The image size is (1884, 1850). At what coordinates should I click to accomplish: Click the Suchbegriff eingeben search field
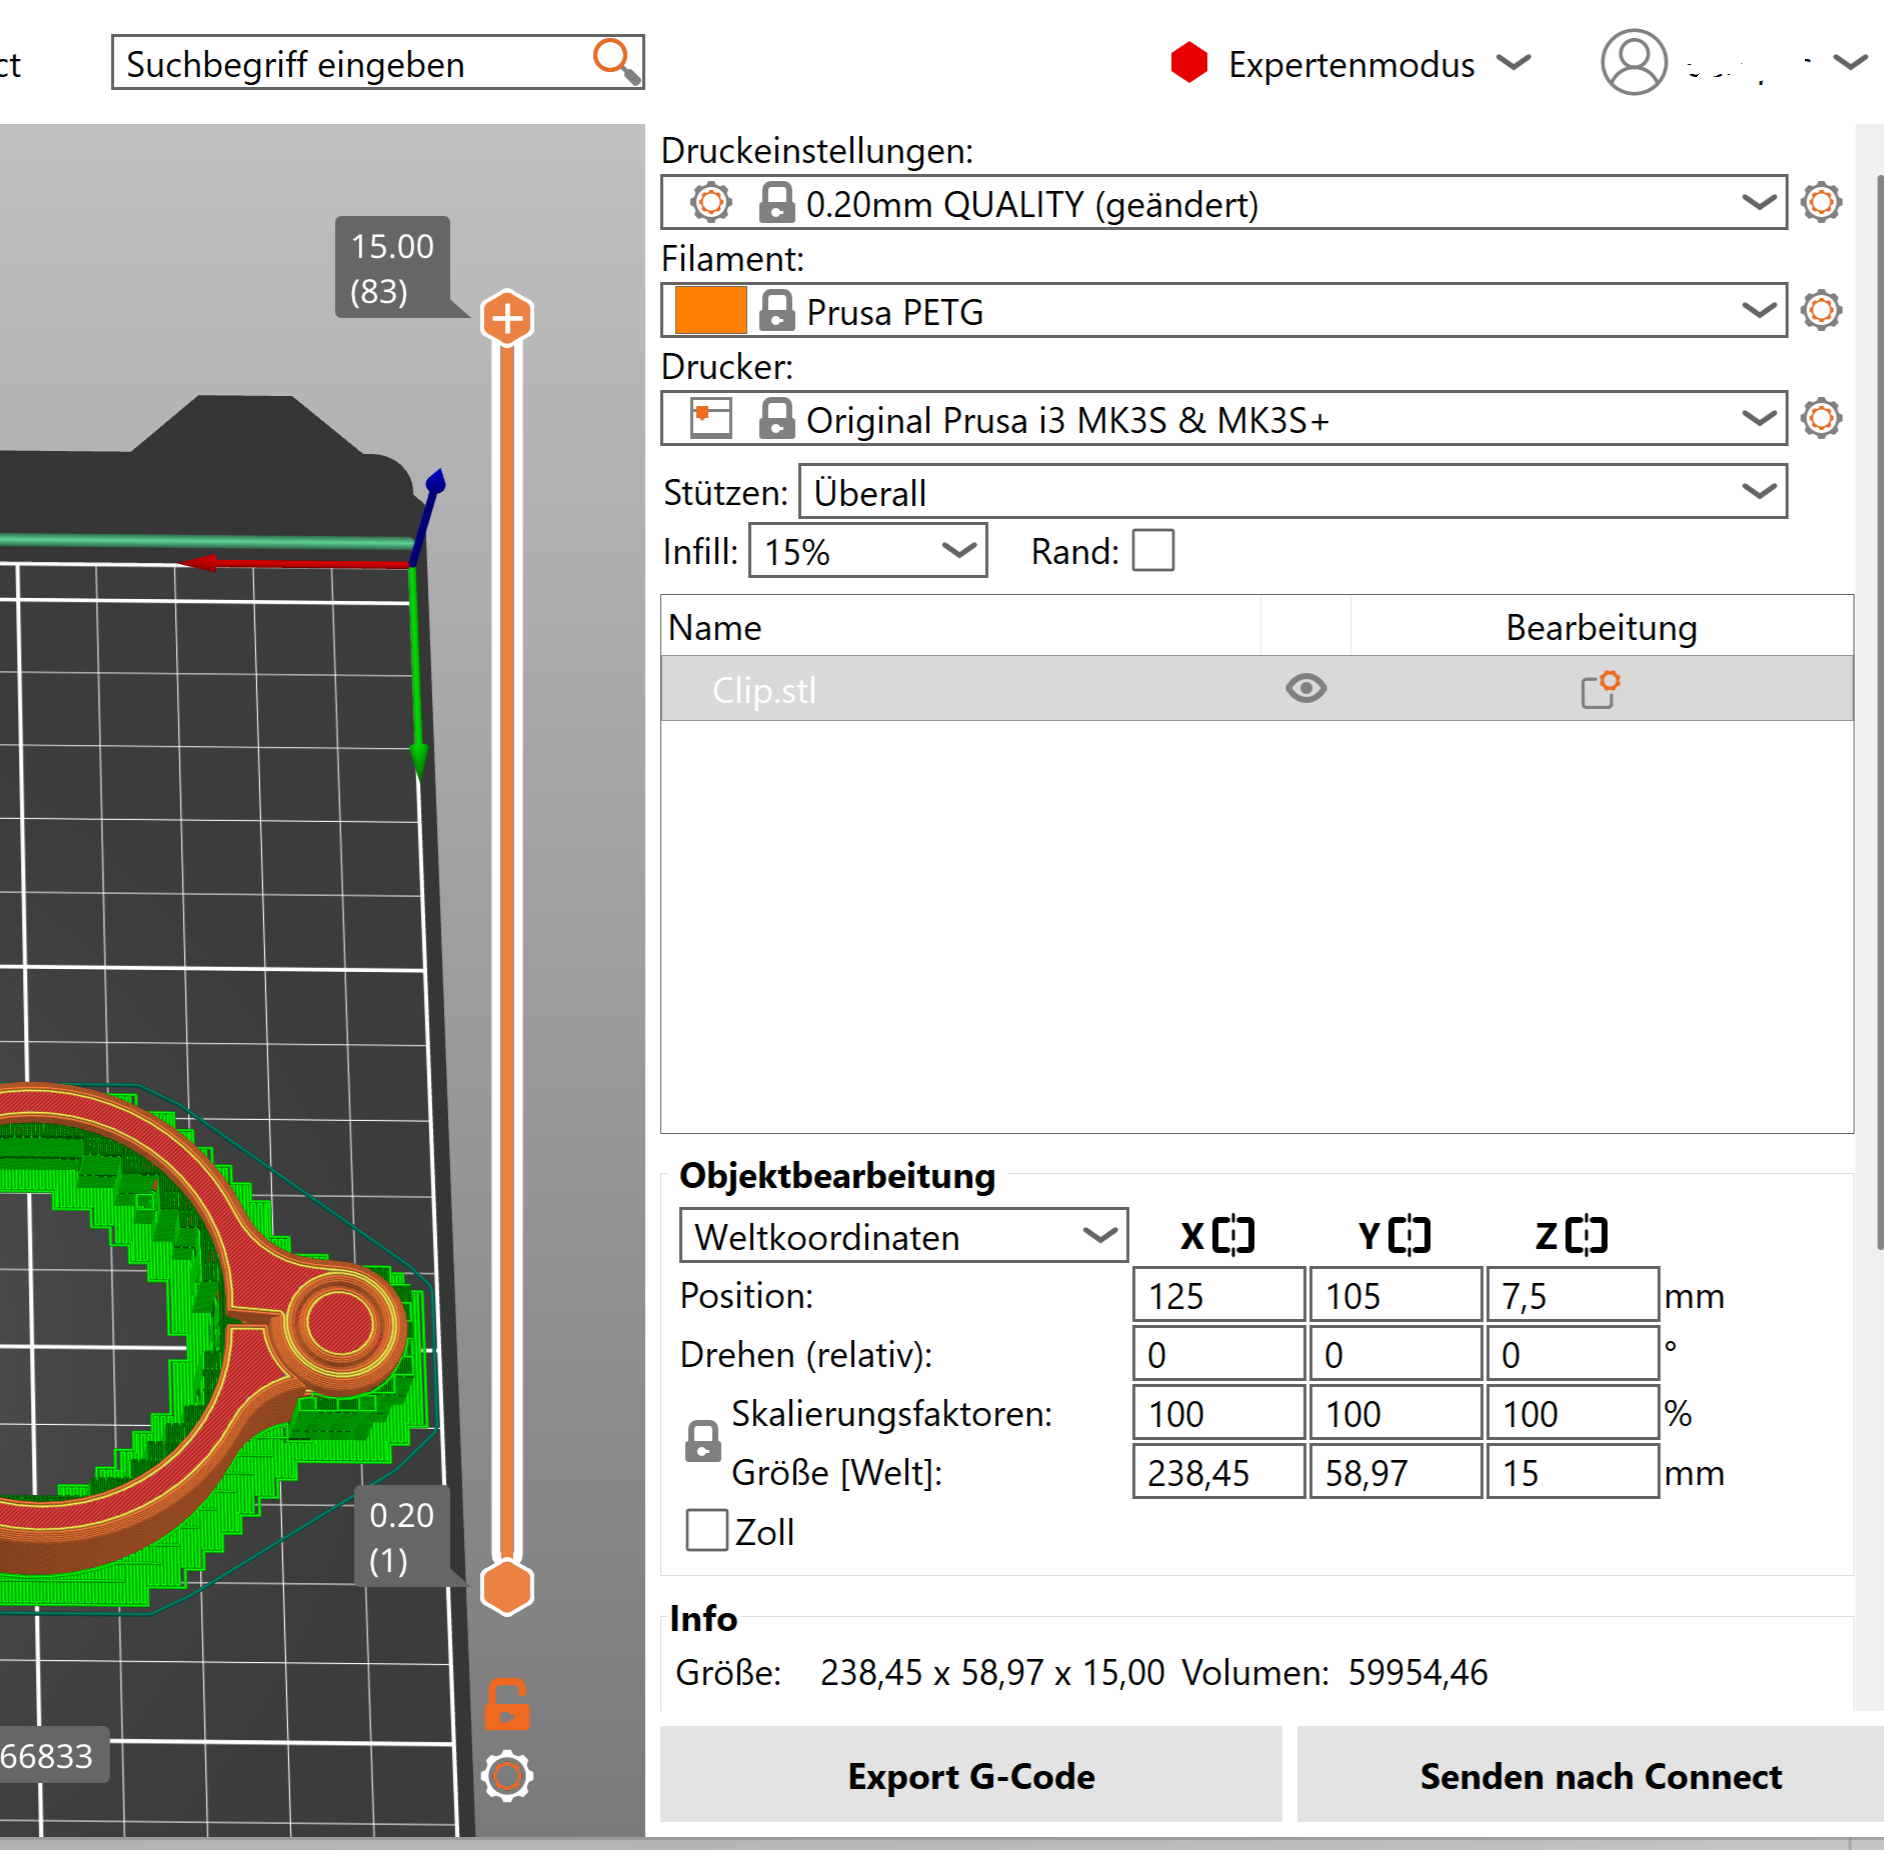(x=378, y=63)
